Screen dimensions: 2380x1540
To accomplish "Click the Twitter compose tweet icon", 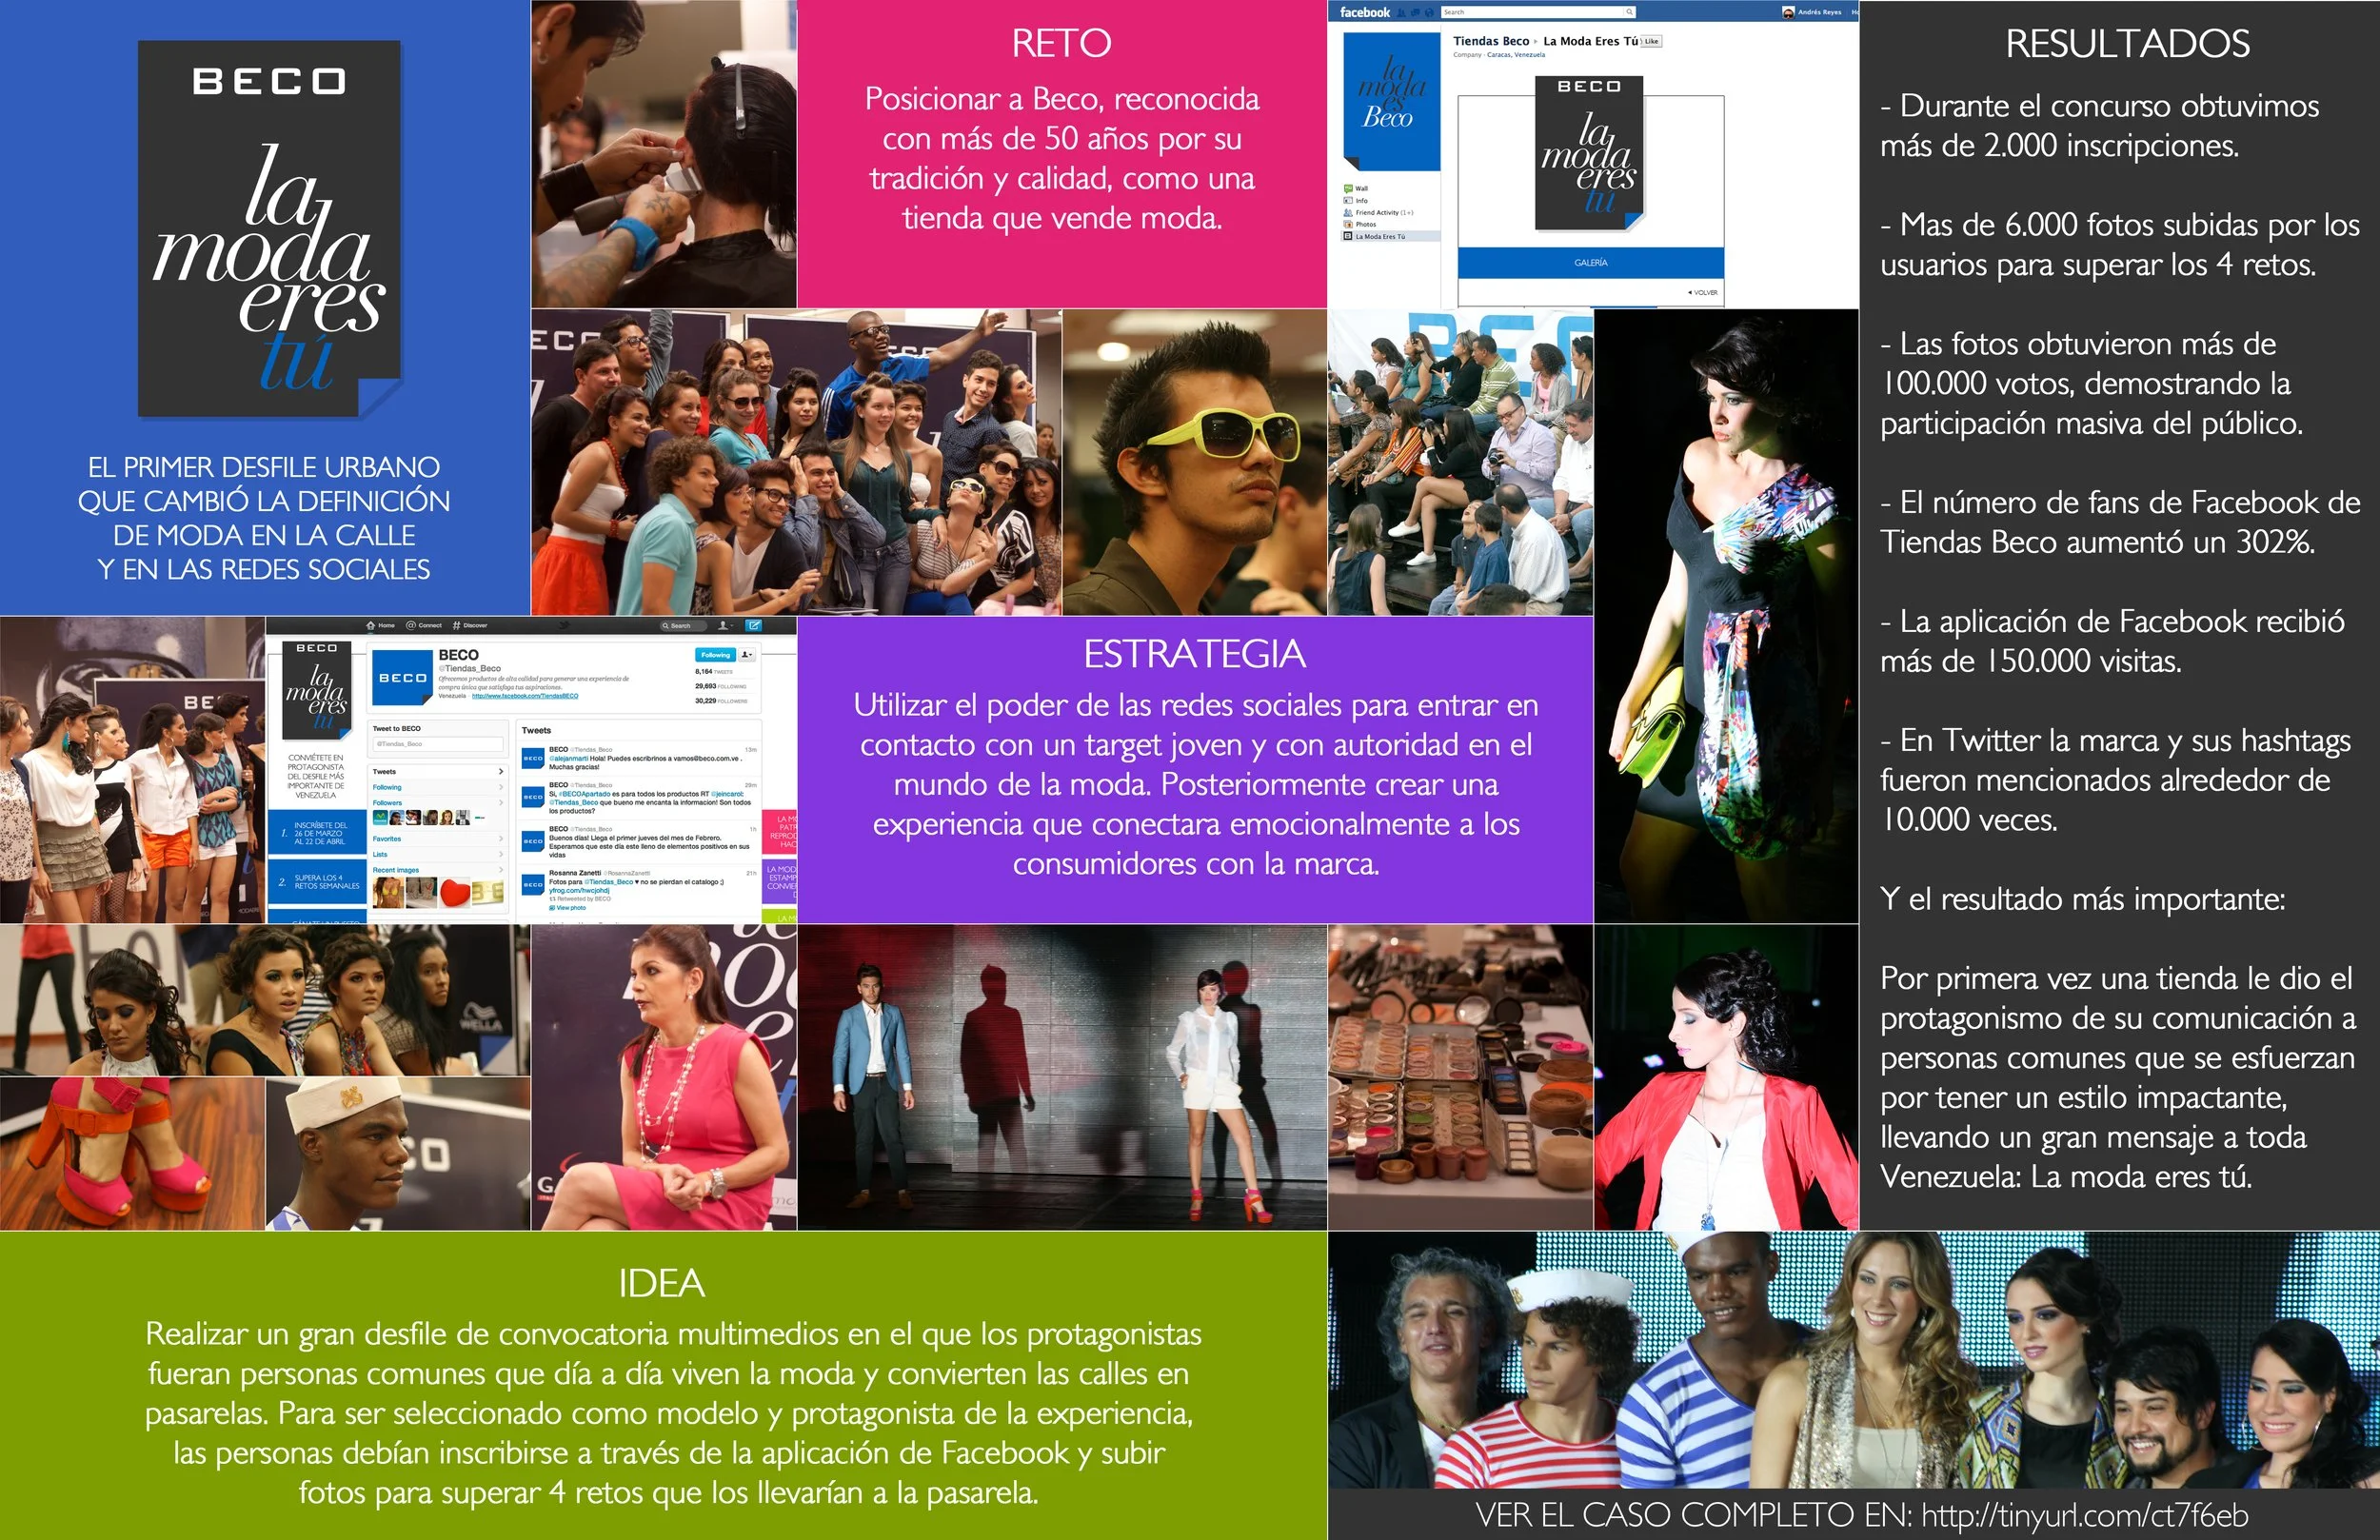I will (x=754, y=625).
